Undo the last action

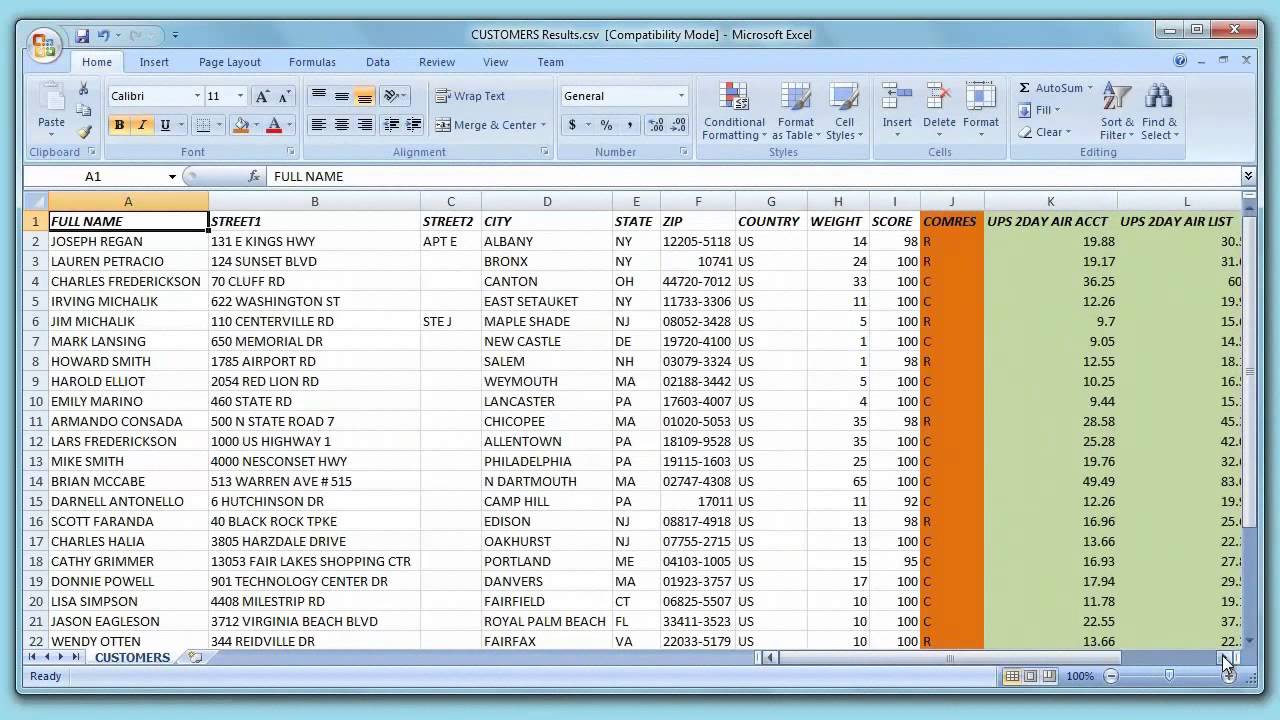coord(103,35)
